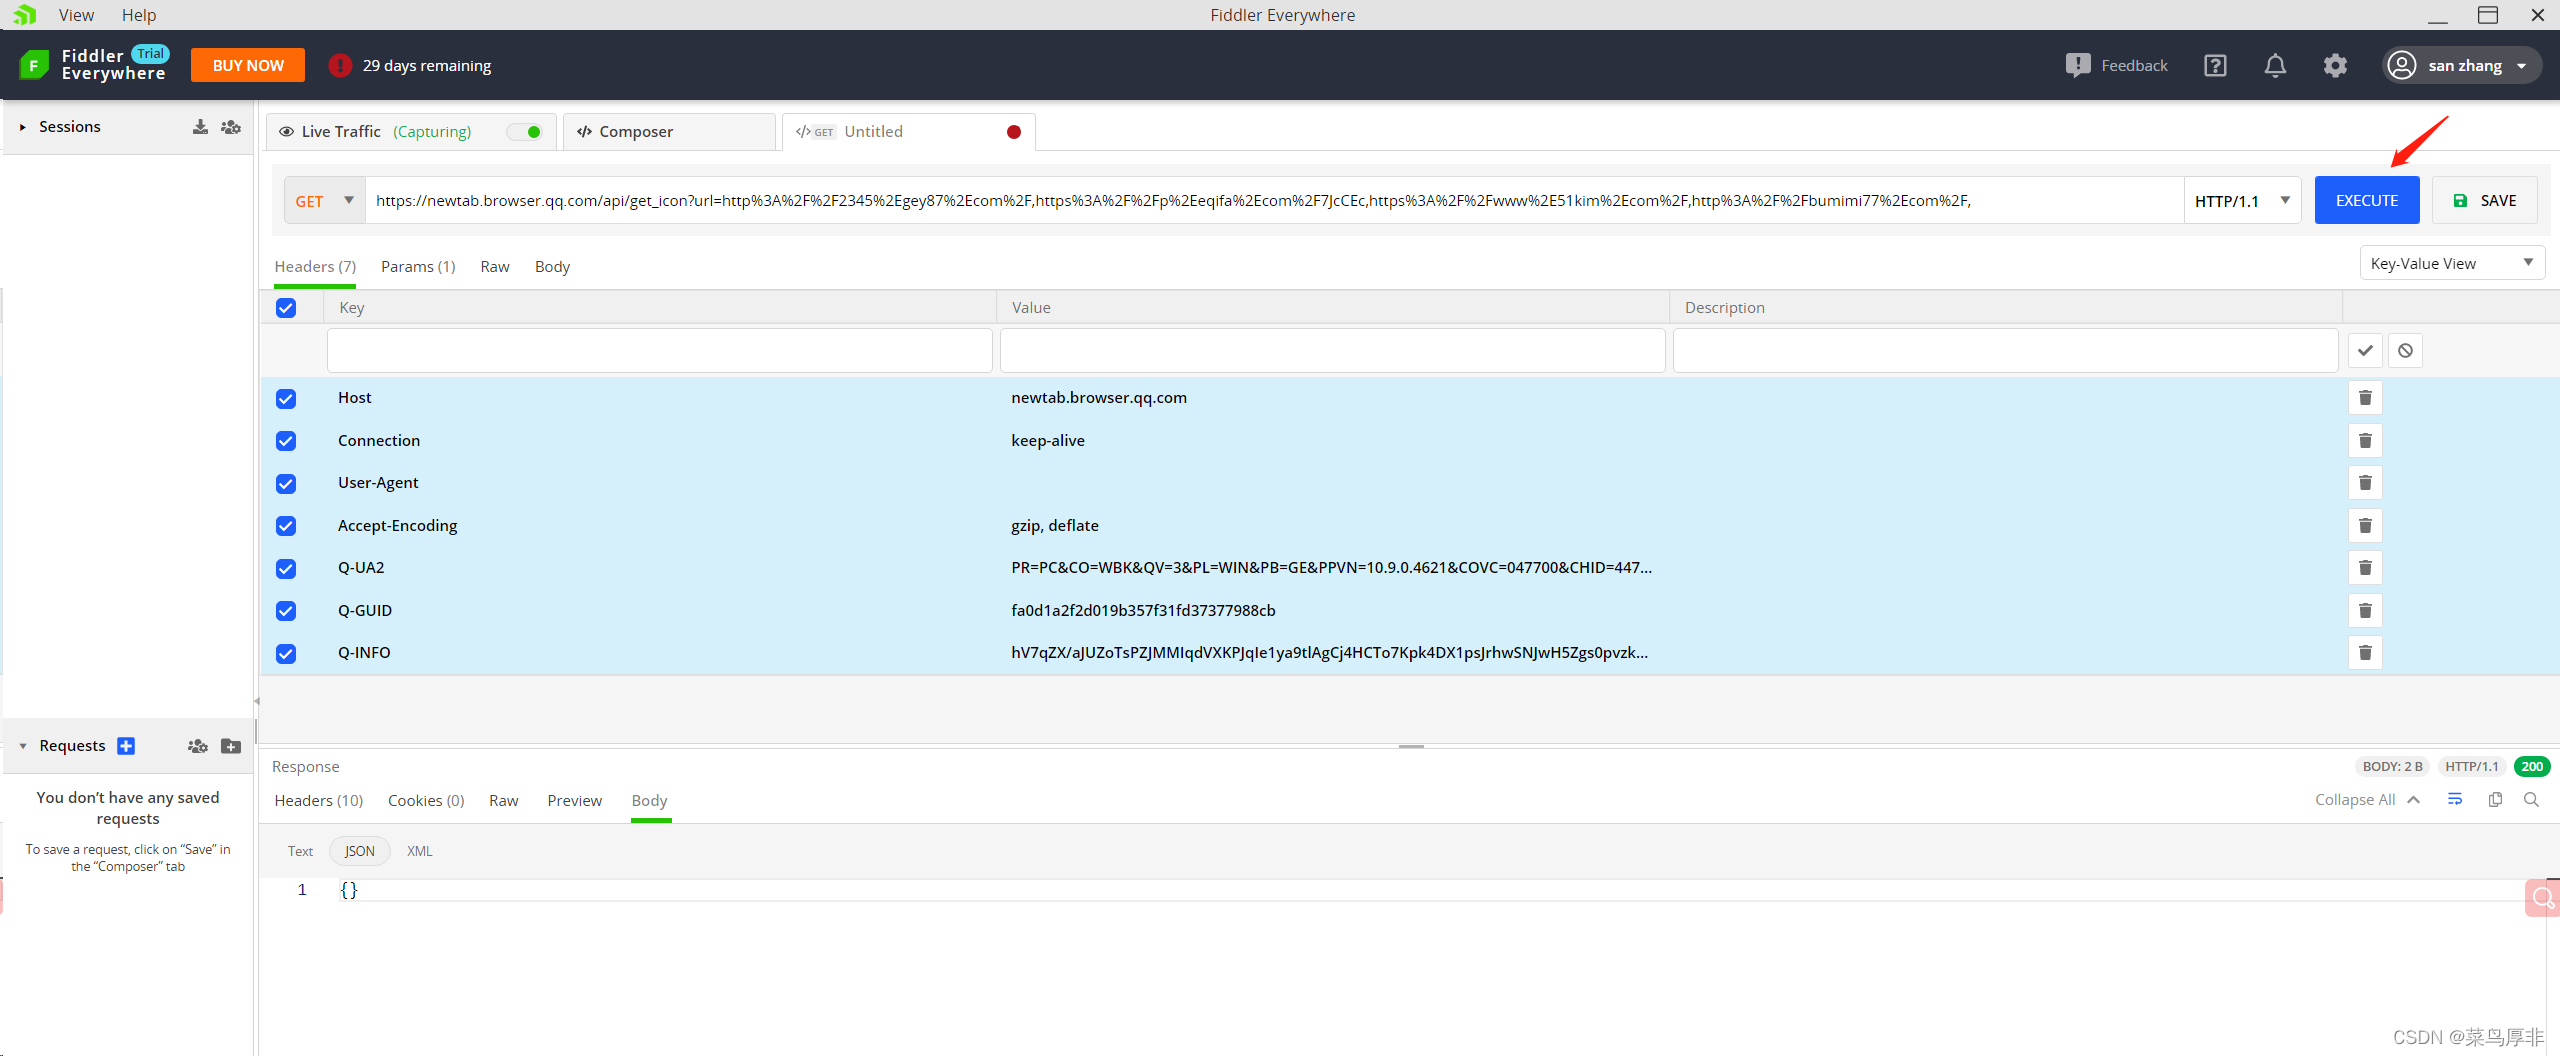The width and height of the screenshot is (2560, 1056).
Task: Select the Text response format
Action: [x=300, y=852]
